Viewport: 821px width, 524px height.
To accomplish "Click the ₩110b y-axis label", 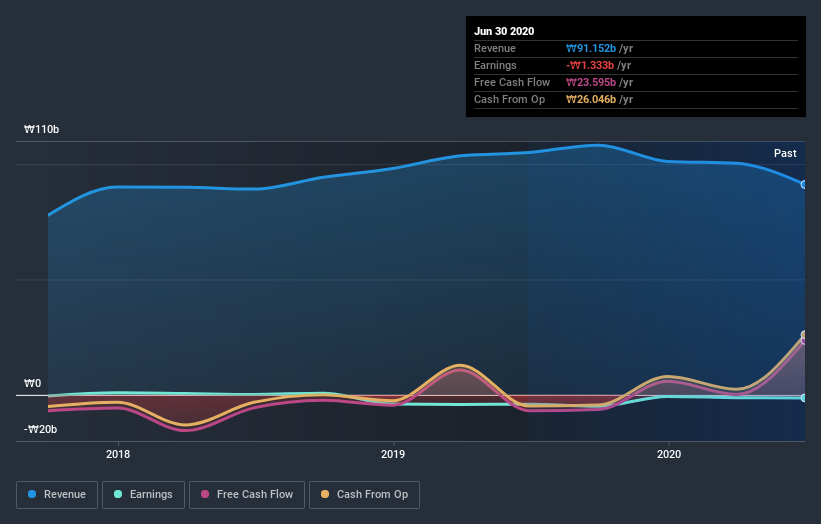I will coord(41,129).
